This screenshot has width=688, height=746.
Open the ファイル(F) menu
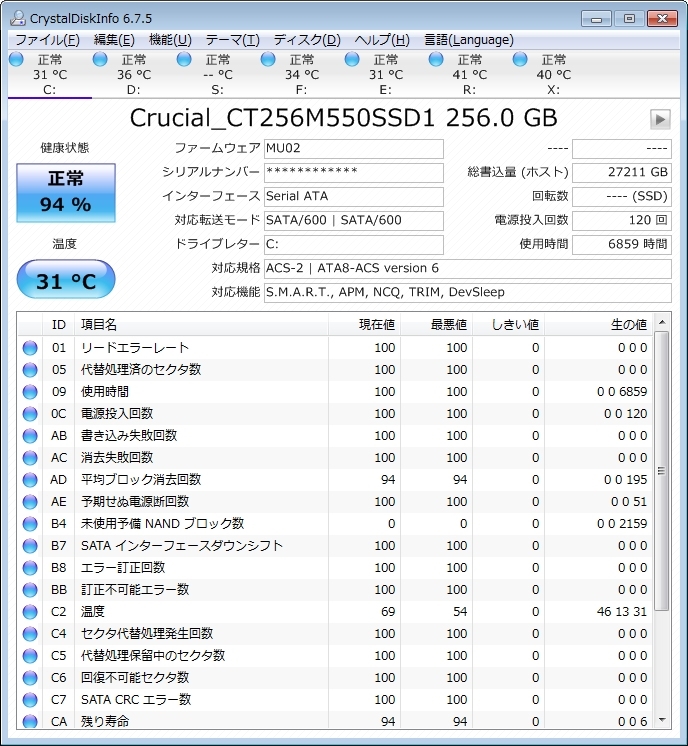click(x=47, y=40)
